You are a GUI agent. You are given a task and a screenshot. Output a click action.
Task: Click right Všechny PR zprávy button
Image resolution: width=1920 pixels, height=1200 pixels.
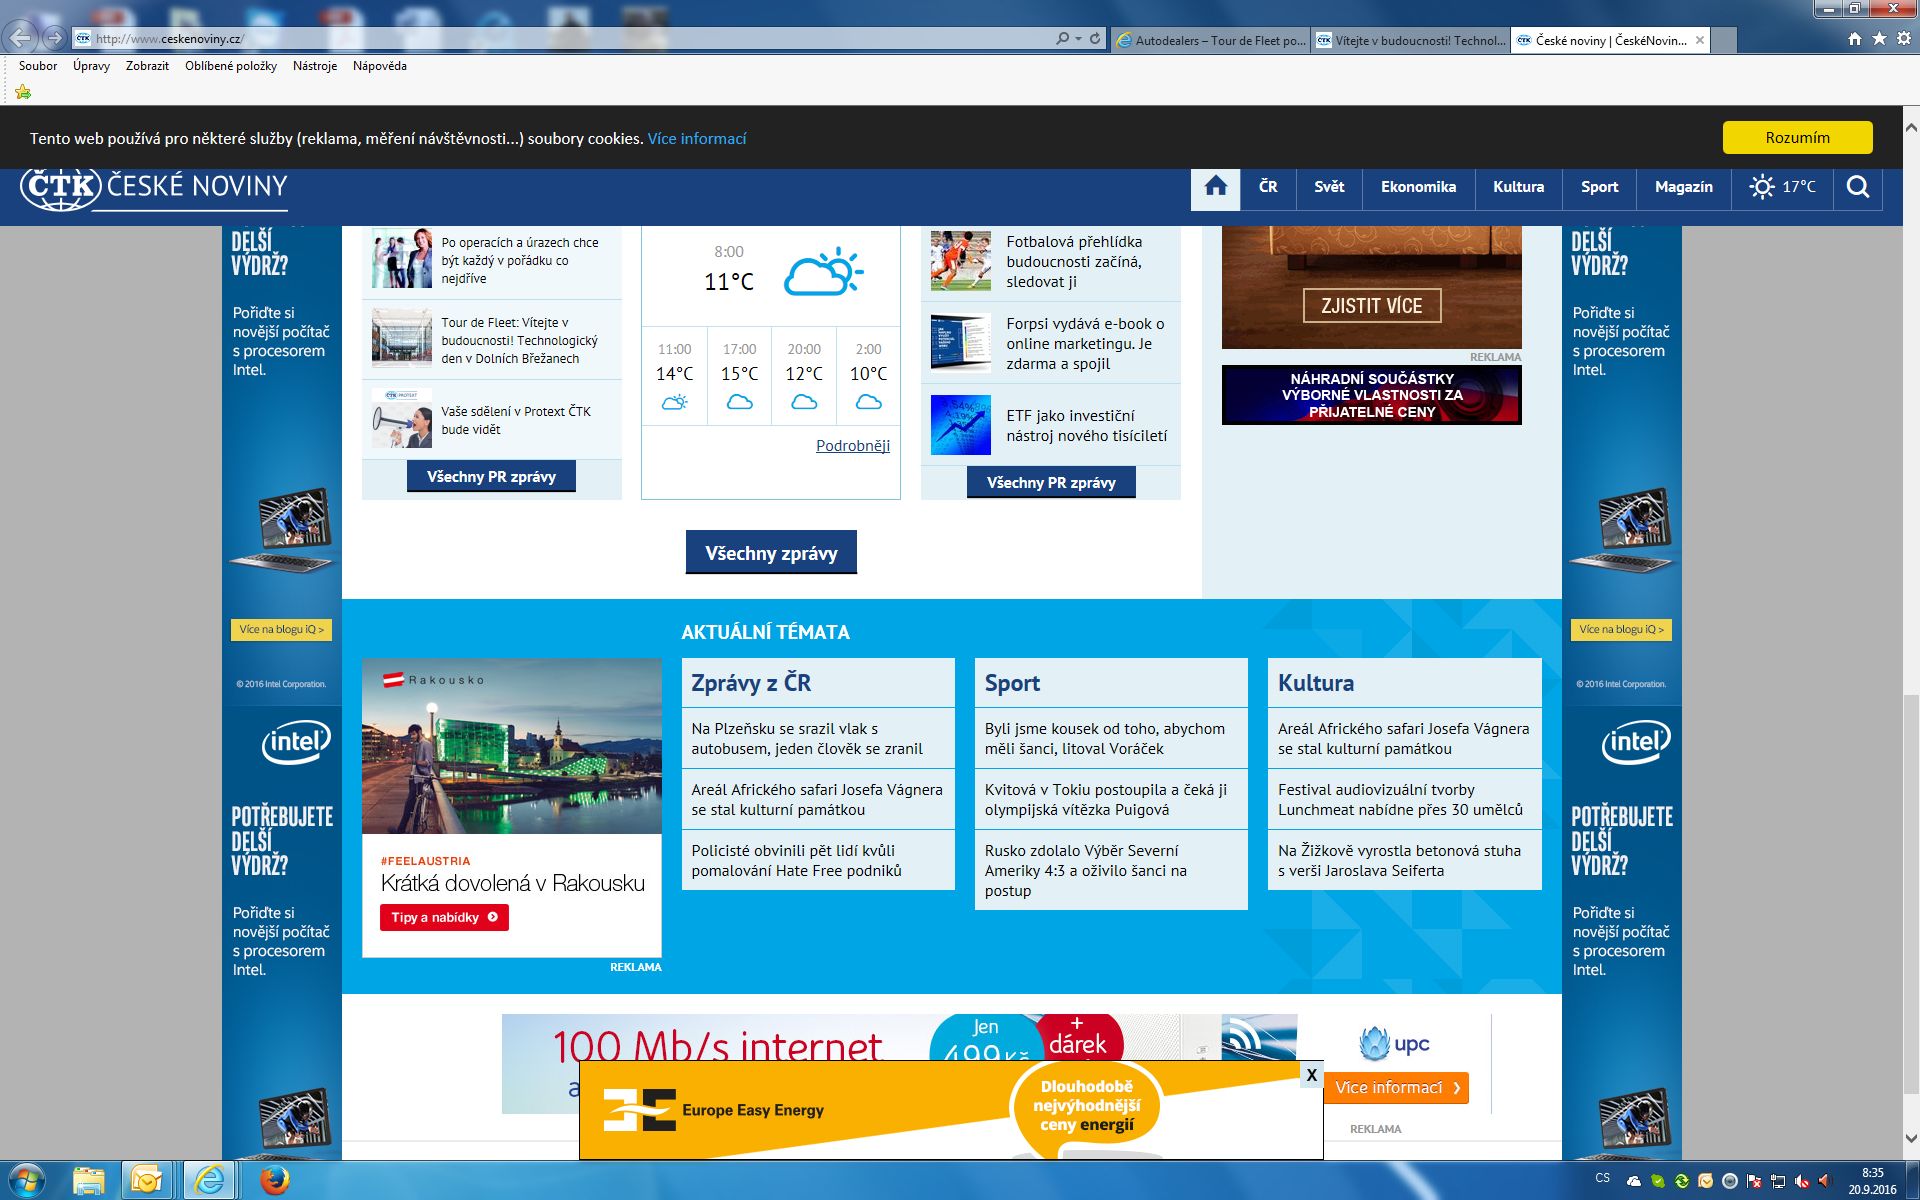(1051, 483)
